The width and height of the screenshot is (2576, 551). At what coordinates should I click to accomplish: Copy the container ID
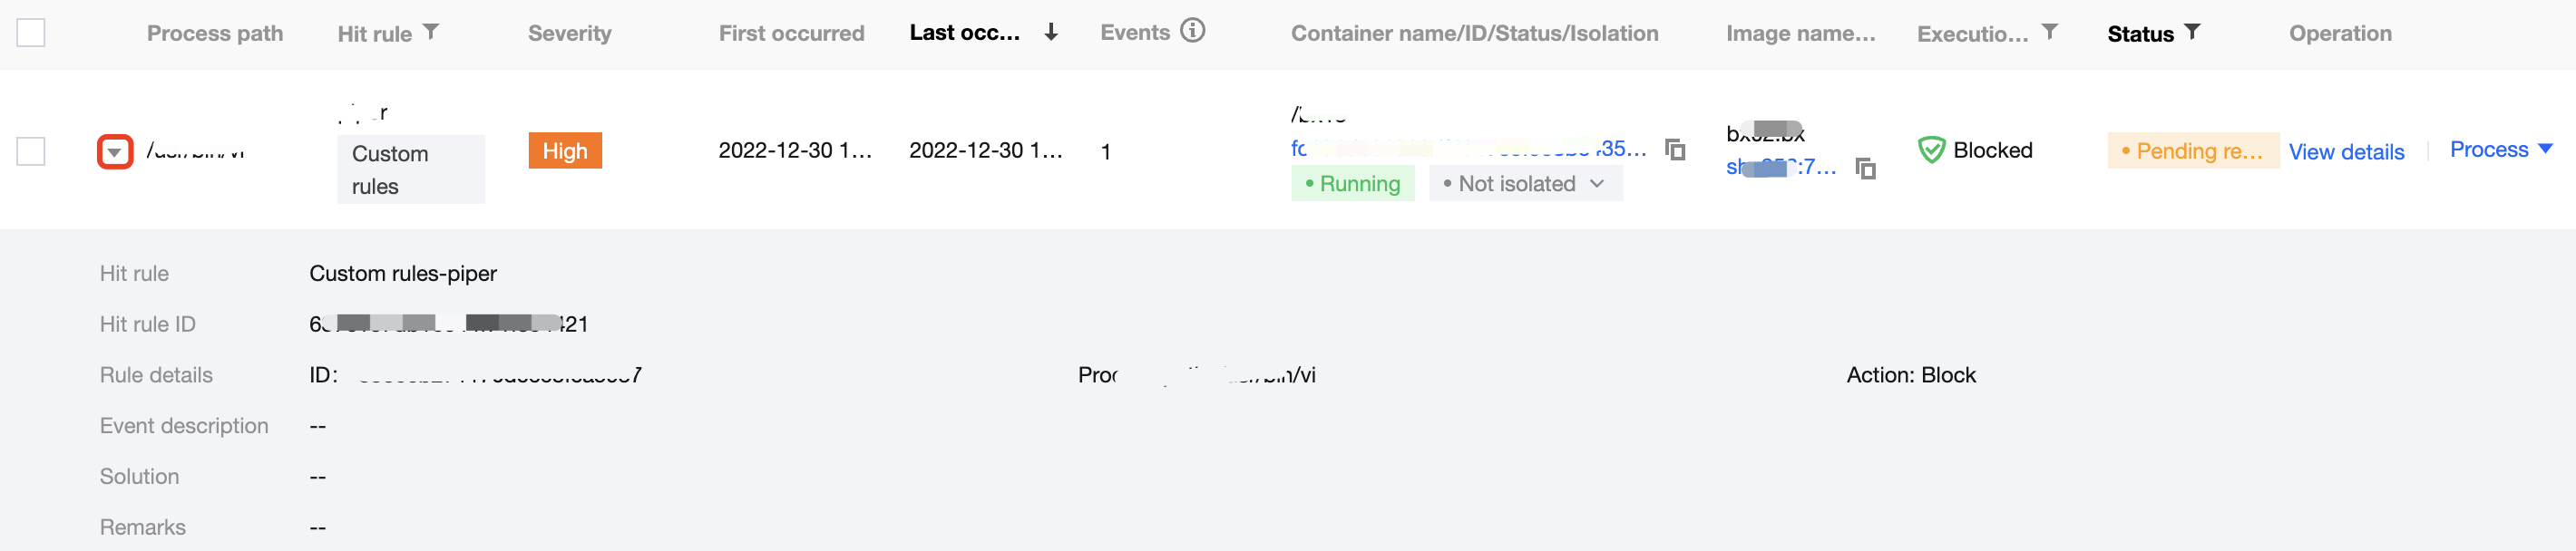[x=1675, y=150]
